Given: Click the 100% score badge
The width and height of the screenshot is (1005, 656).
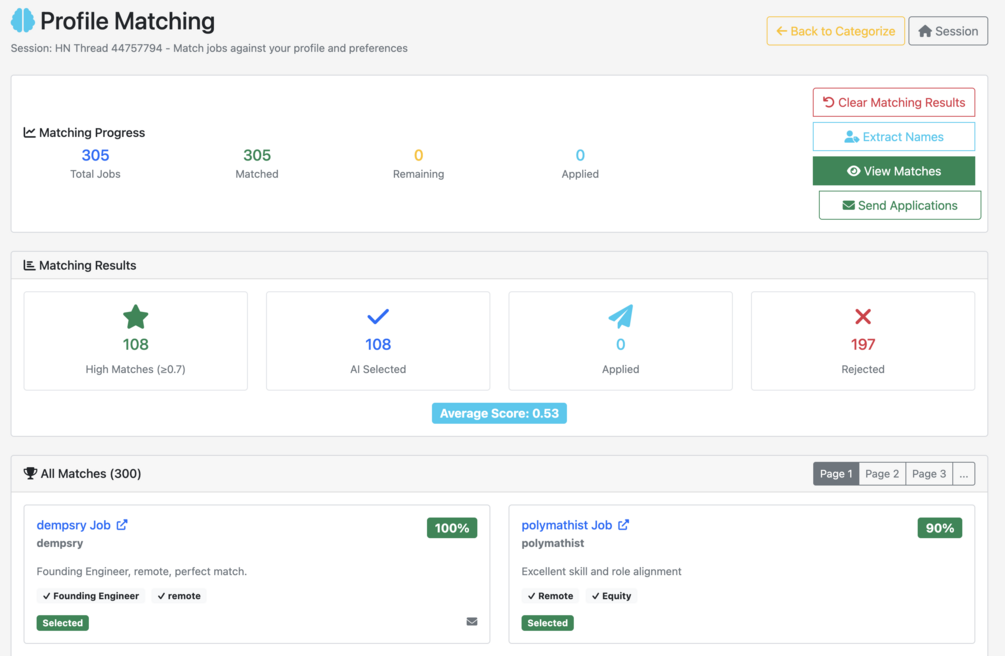Looking at the screenshot, I should pyautogui.click(x=452, y=528).
